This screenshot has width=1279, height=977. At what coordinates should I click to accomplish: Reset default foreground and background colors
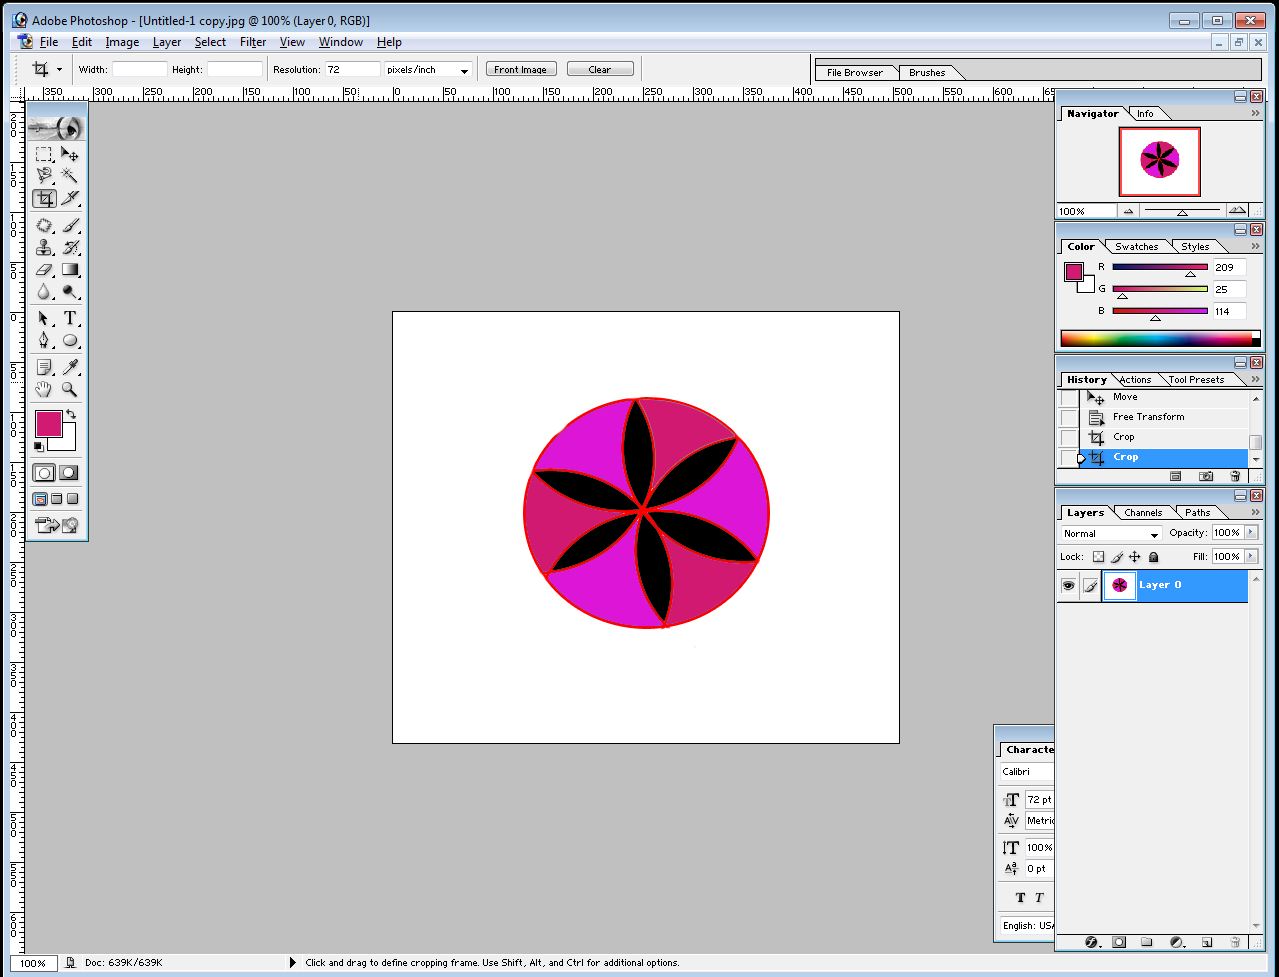[x=39, y=446]
